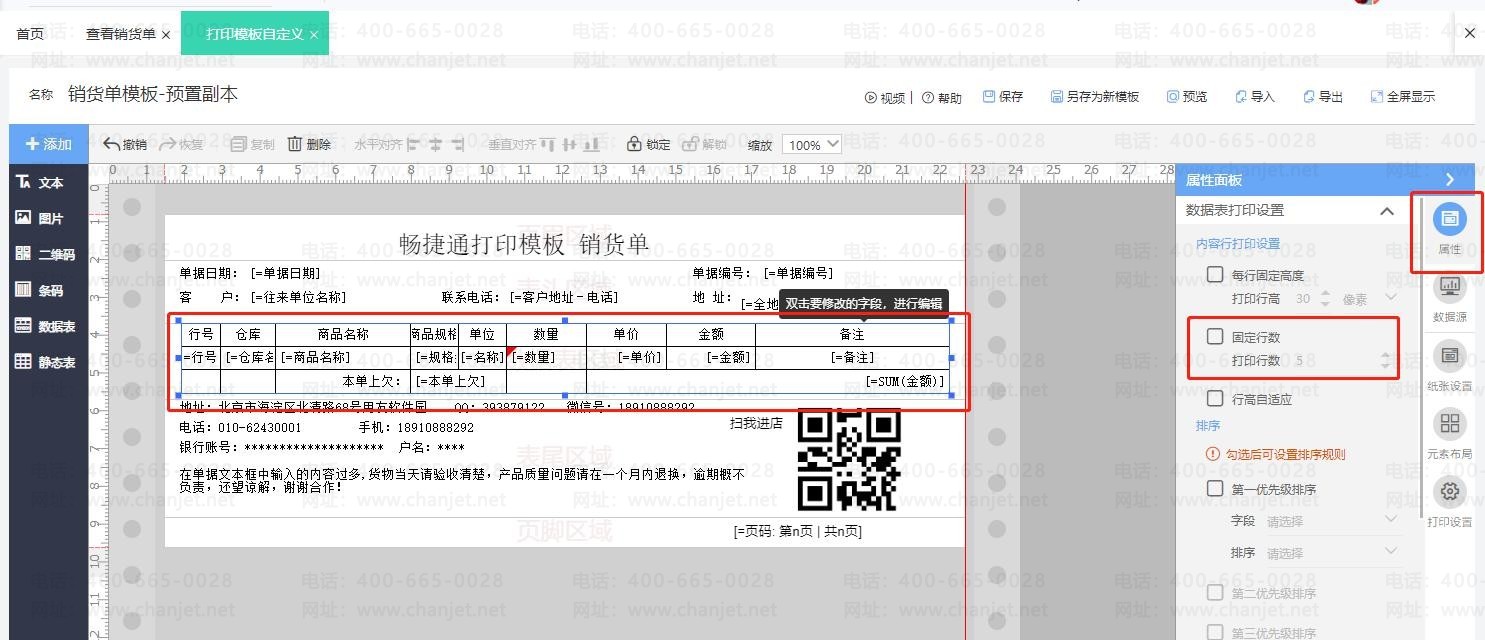Click the 添加 add button
Image resolution: width=1485 pixels, height=640 pixels.
48,144
